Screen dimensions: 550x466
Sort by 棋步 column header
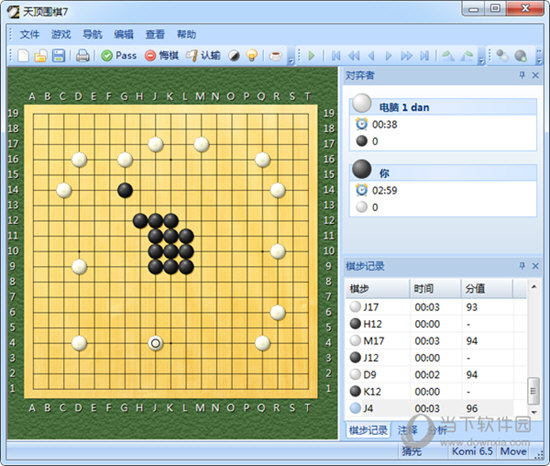(377, 289)
